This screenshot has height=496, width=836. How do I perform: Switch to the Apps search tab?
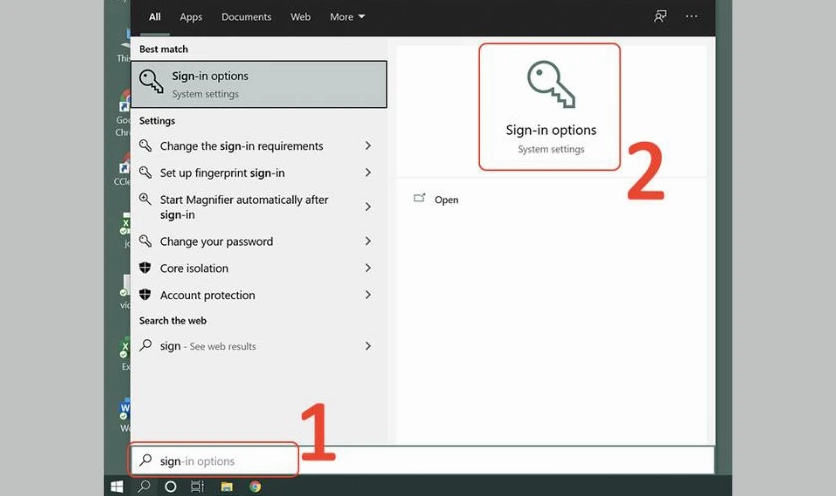point(190,17)
